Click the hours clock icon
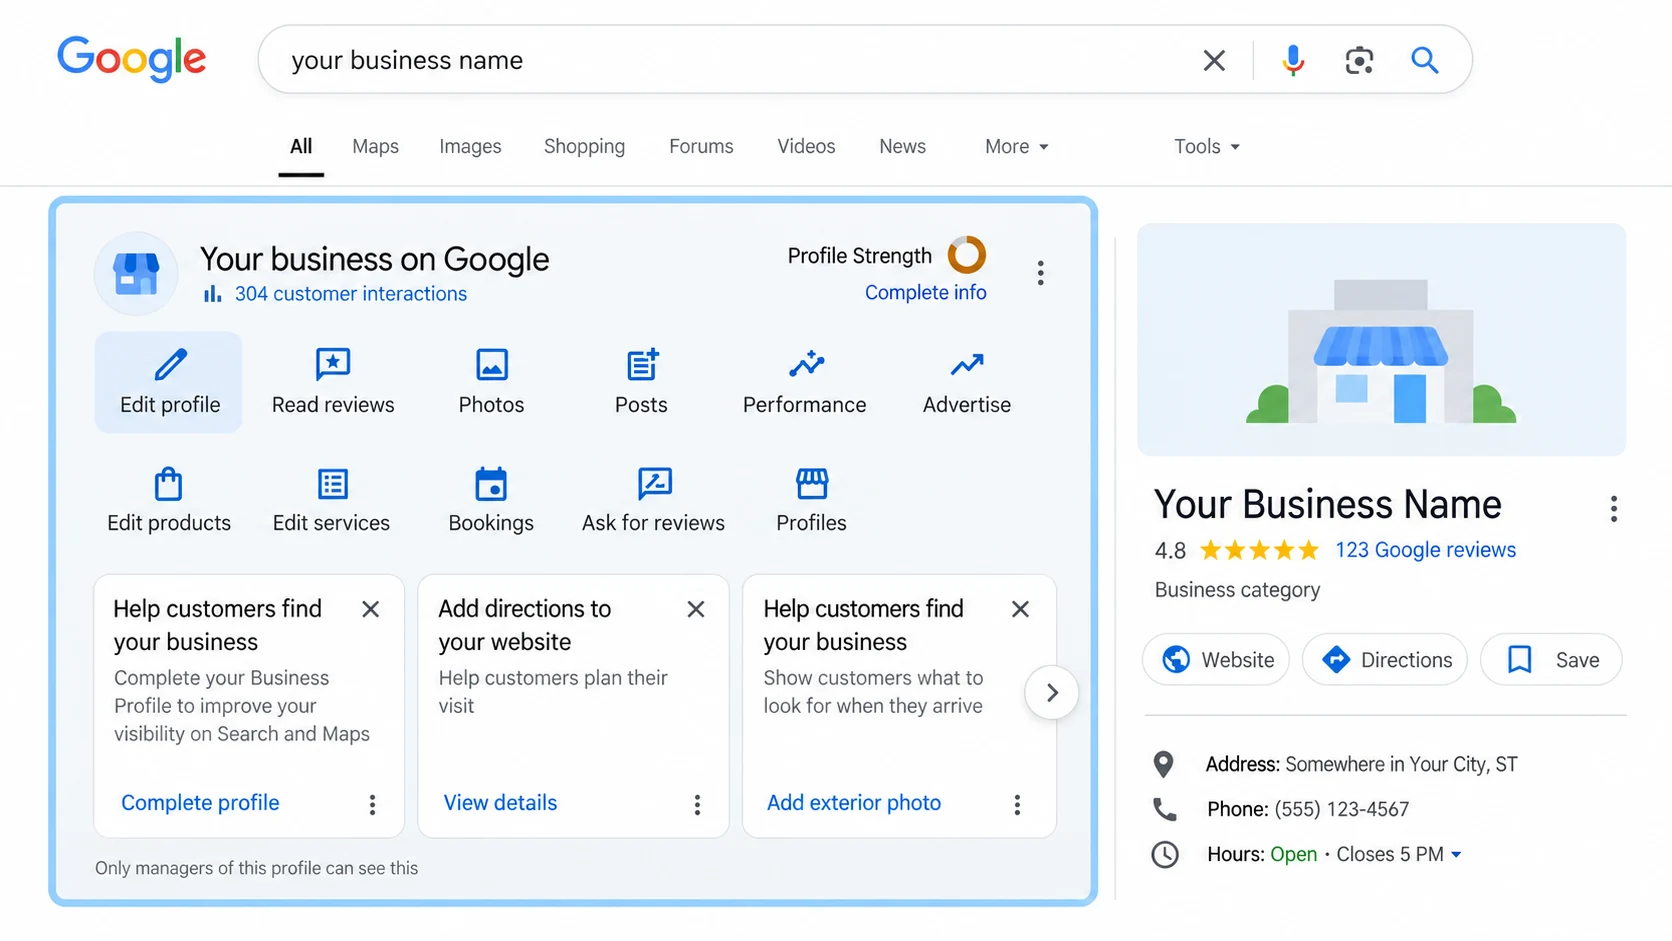Image resolution: width=1672 pixels, height=941 pixels. (1165, 855)
